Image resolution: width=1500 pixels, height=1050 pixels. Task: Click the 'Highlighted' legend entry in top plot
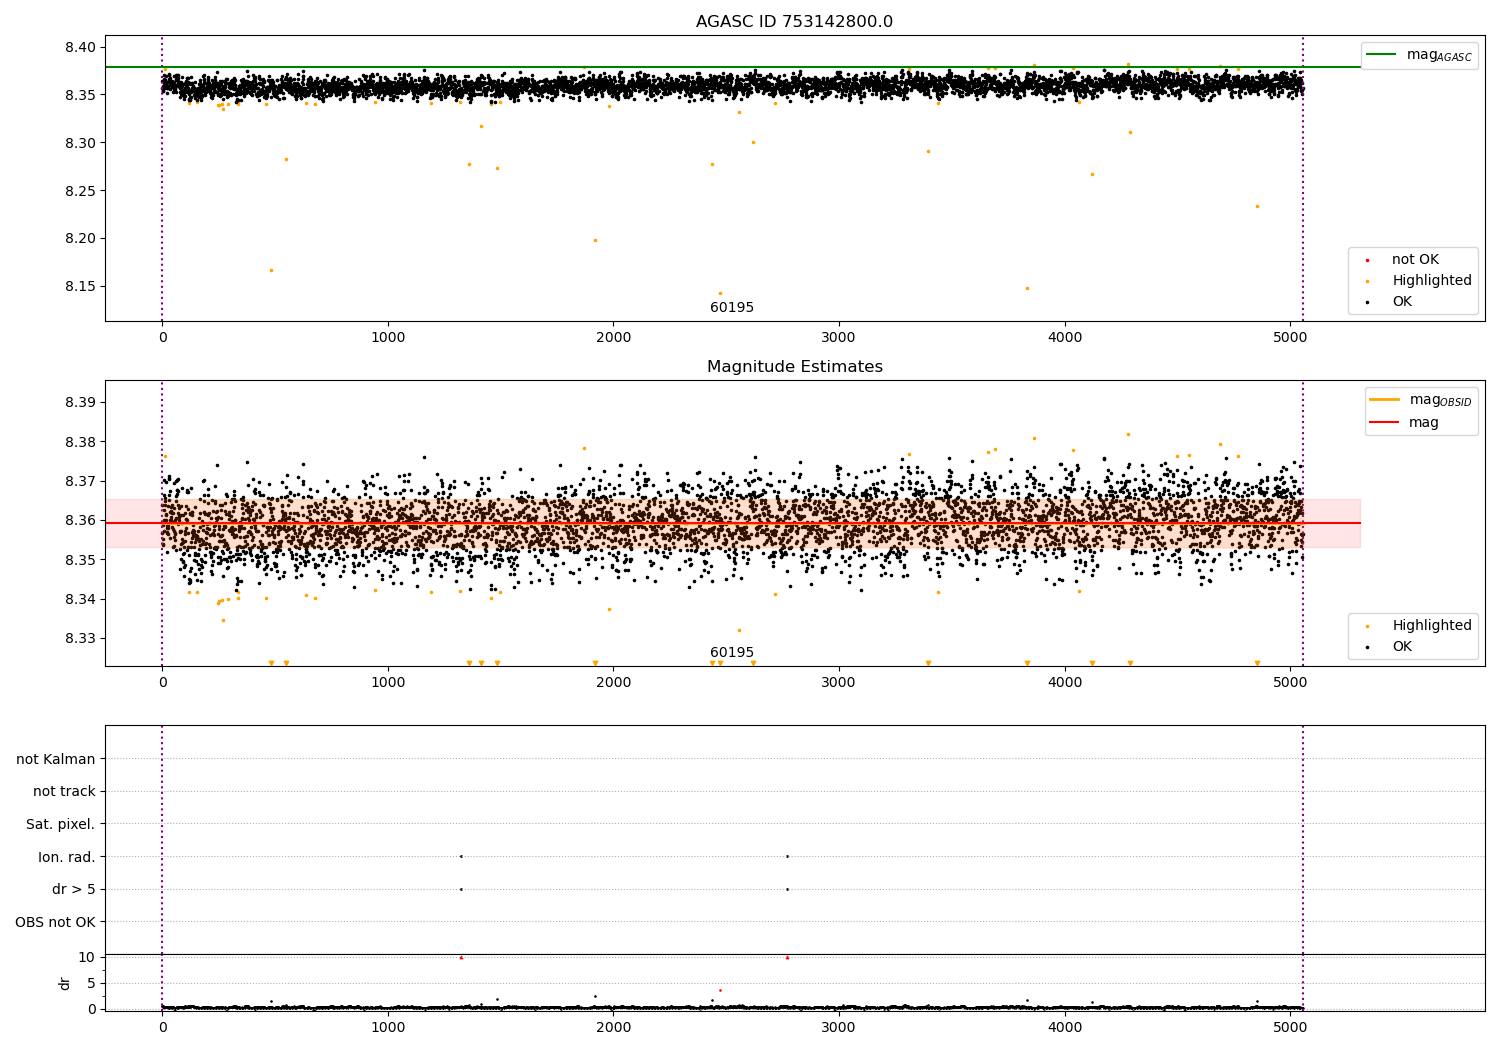tap(1431, 281)
